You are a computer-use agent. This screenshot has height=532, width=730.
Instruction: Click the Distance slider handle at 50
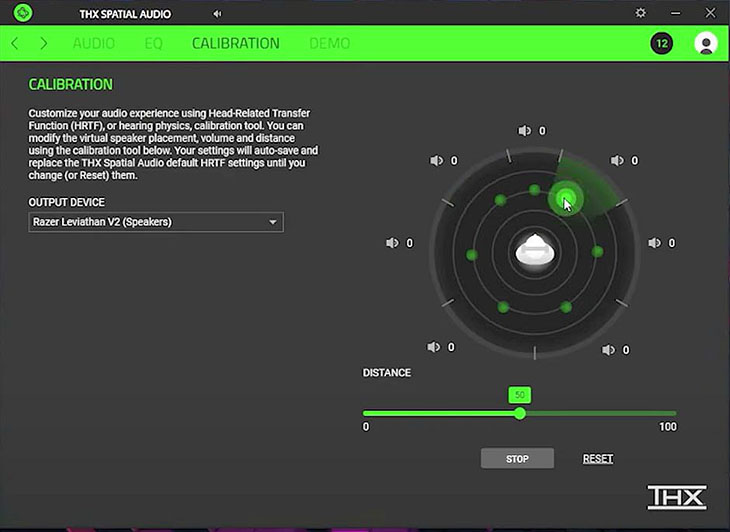(x=520, y=413)
